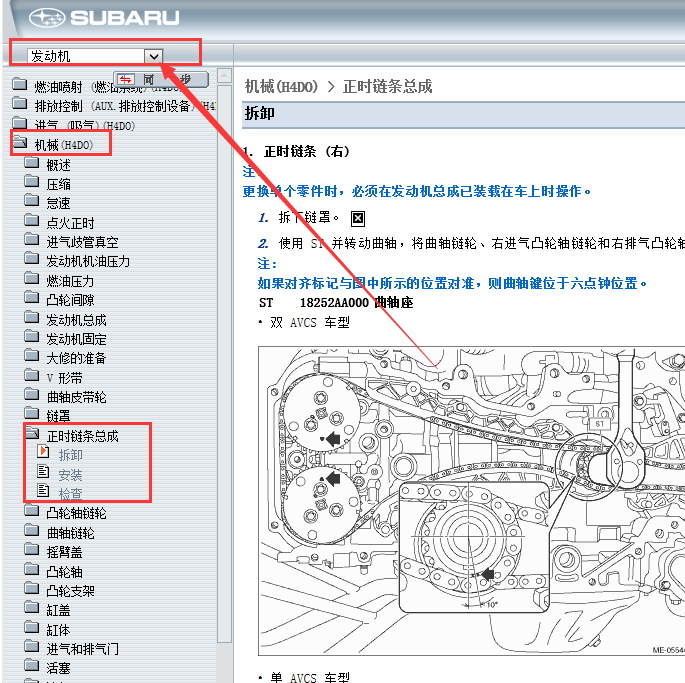Open the 凸轮轴链轮 folder icon

[x=31, y=510]
